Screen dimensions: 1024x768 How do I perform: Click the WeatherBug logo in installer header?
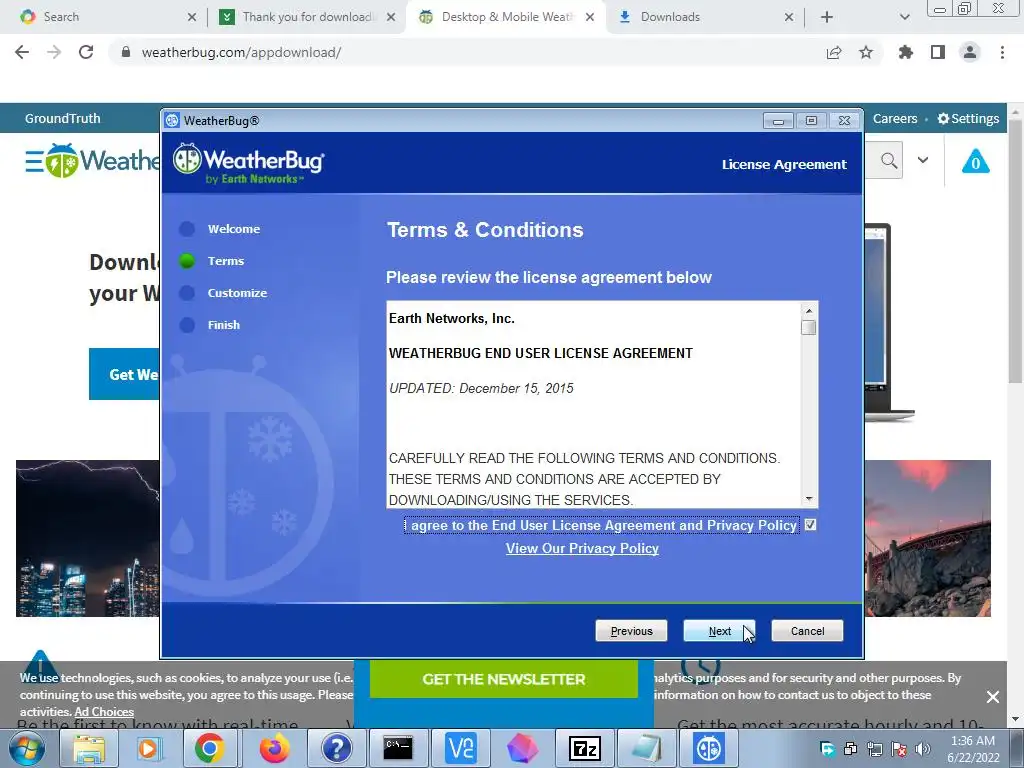pos(249,163)
